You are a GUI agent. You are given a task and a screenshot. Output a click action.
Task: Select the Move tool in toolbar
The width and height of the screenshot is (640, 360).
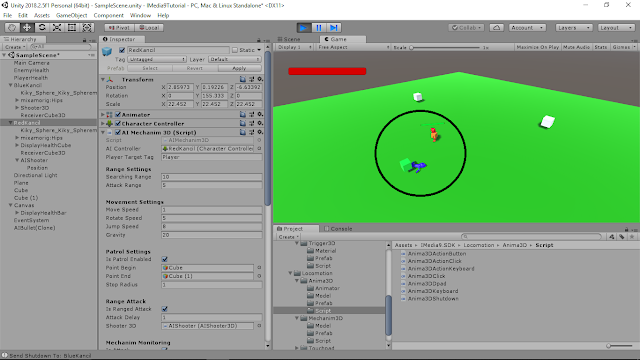click(x=27, y=27)
